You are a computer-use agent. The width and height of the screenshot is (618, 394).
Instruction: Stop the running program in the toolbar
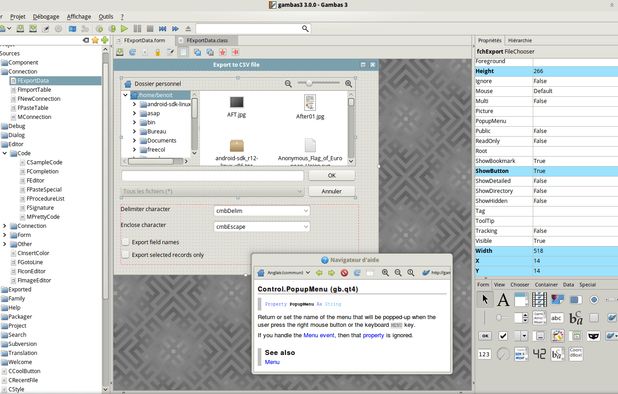[x=150, y=28]
